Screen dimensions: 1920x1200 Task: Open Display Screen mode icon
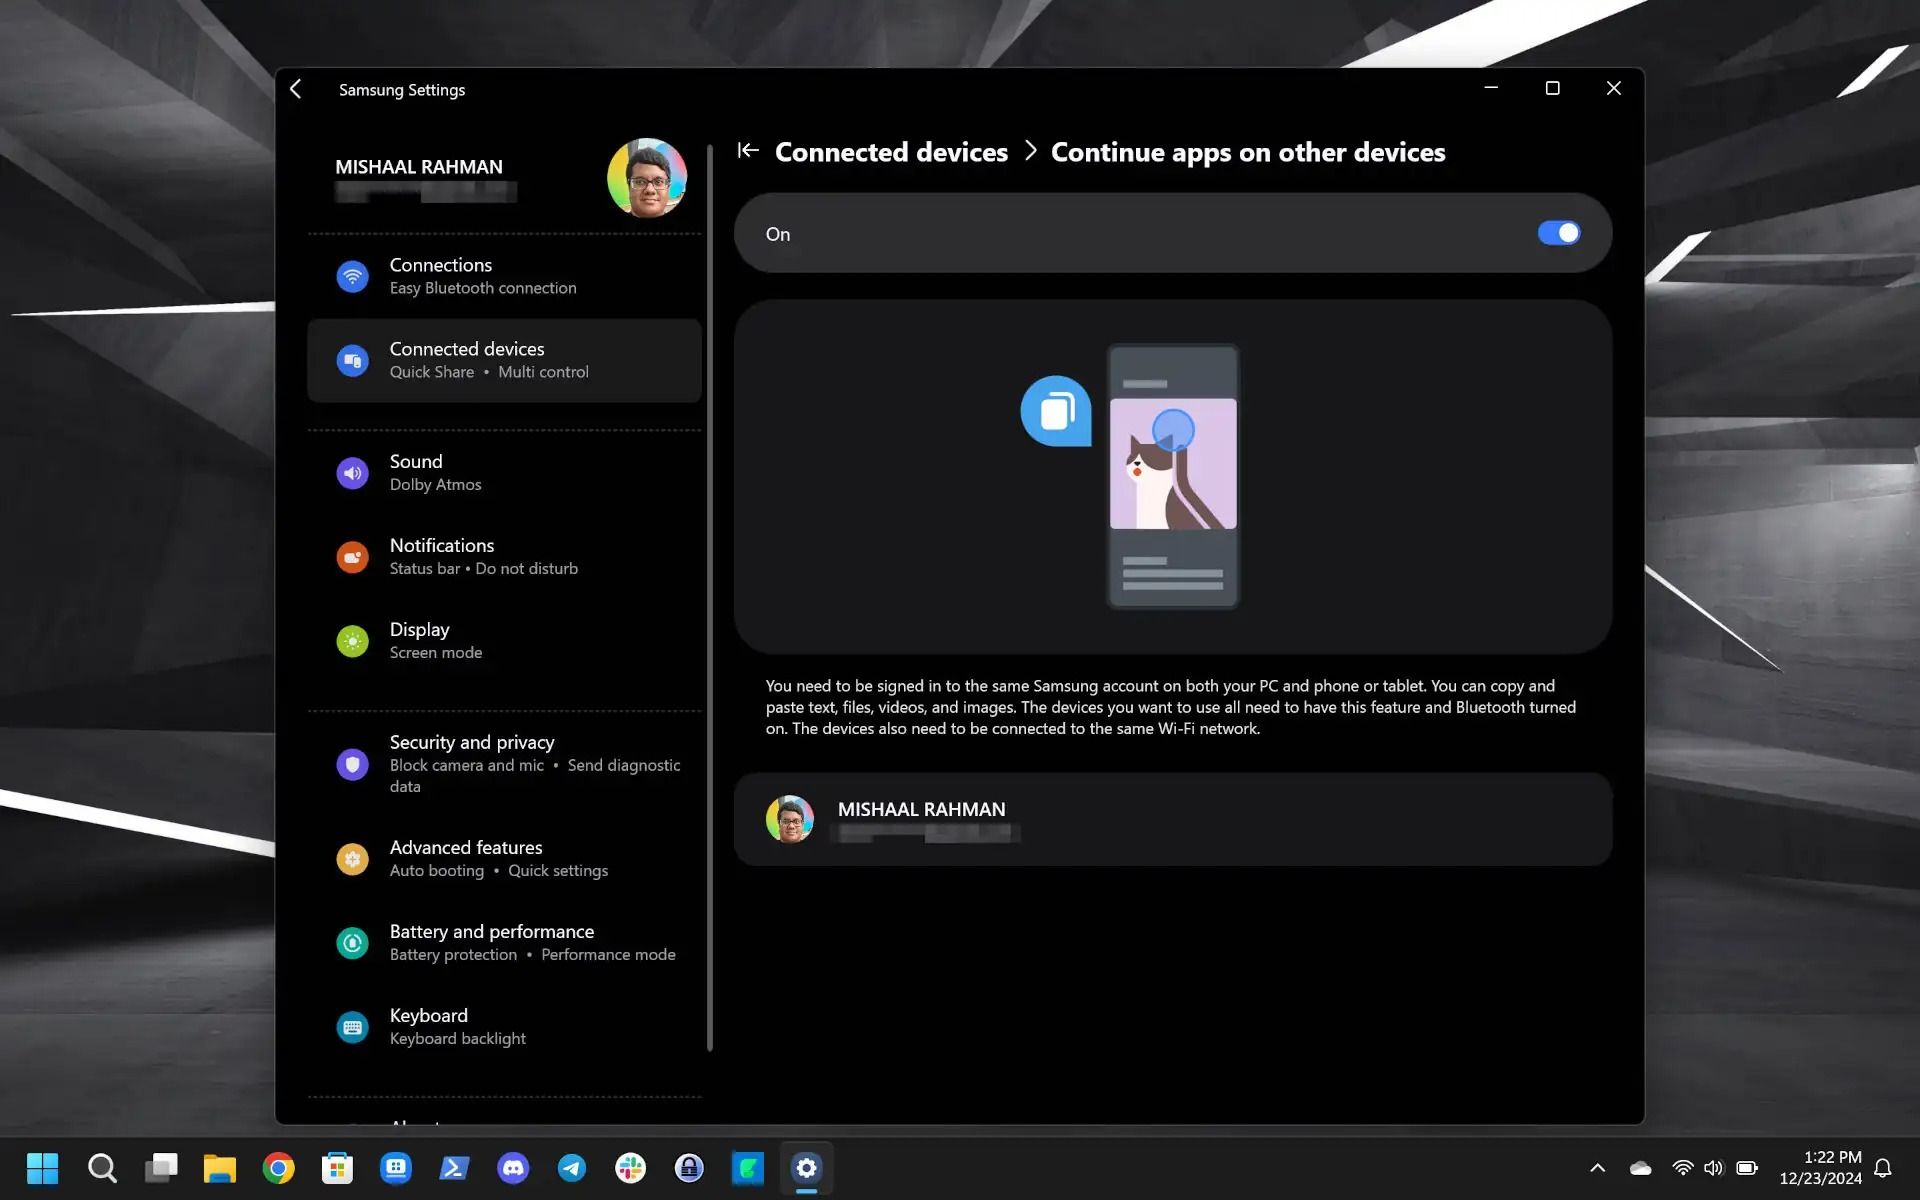tap(352, 639)
